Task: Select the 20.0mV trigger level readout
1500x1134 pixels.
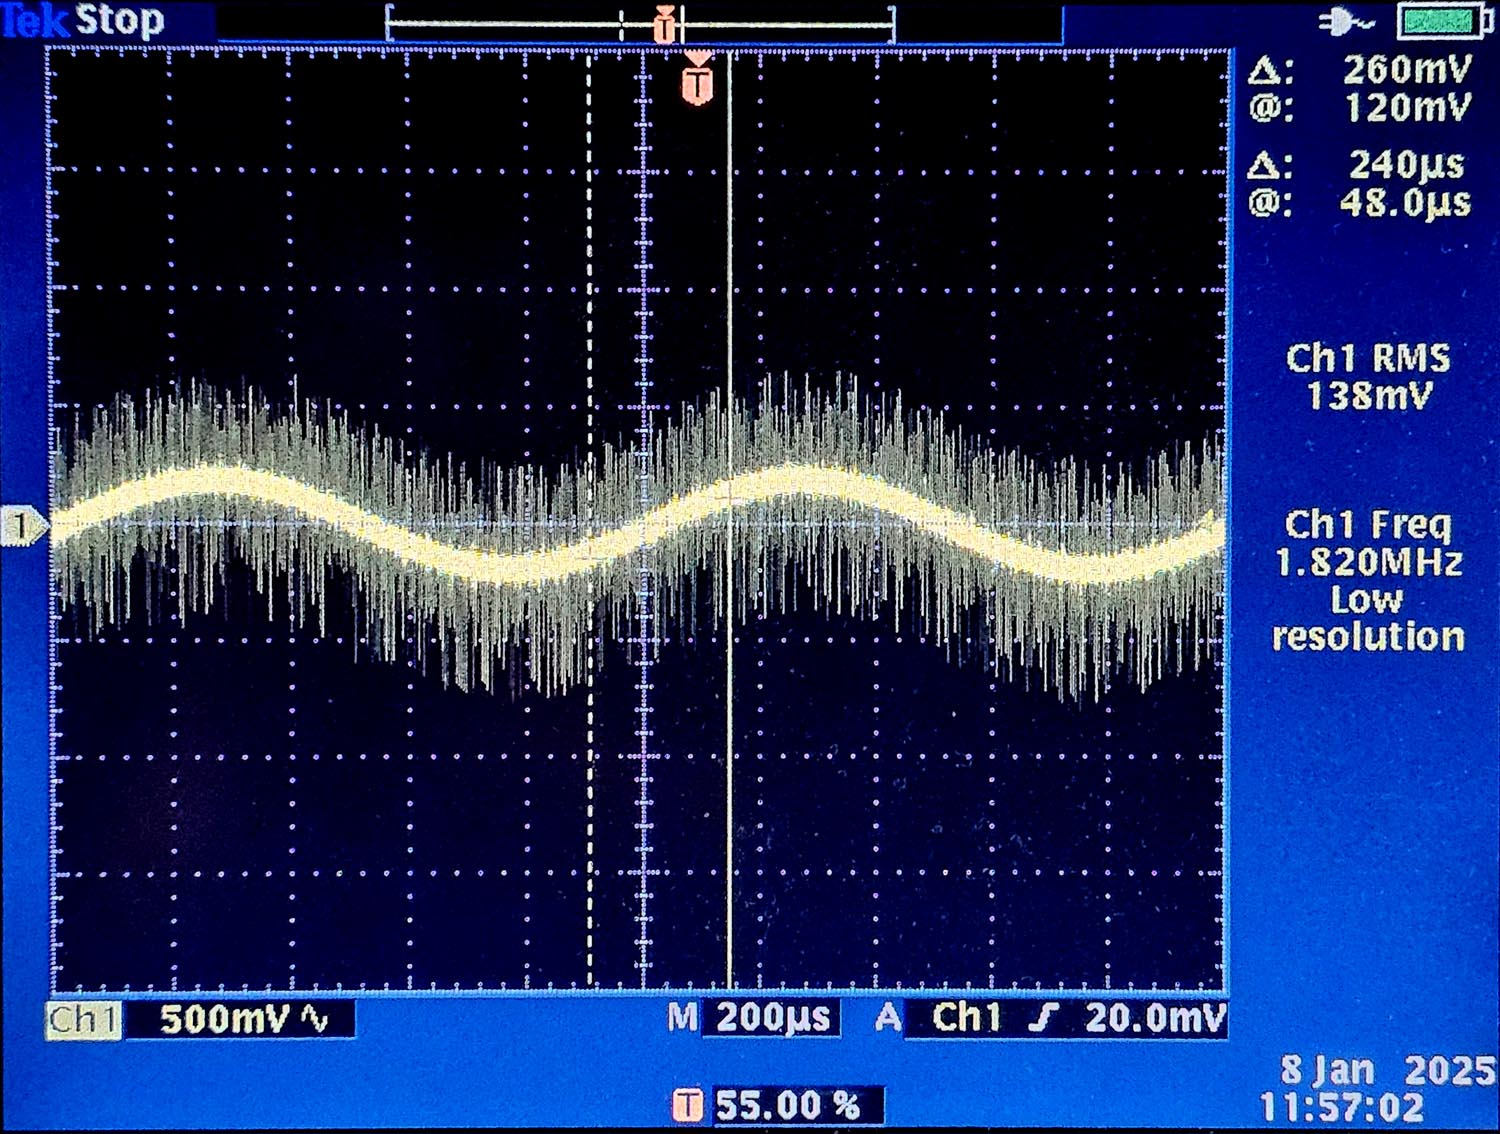Action: click(x=1154, y=1018)
